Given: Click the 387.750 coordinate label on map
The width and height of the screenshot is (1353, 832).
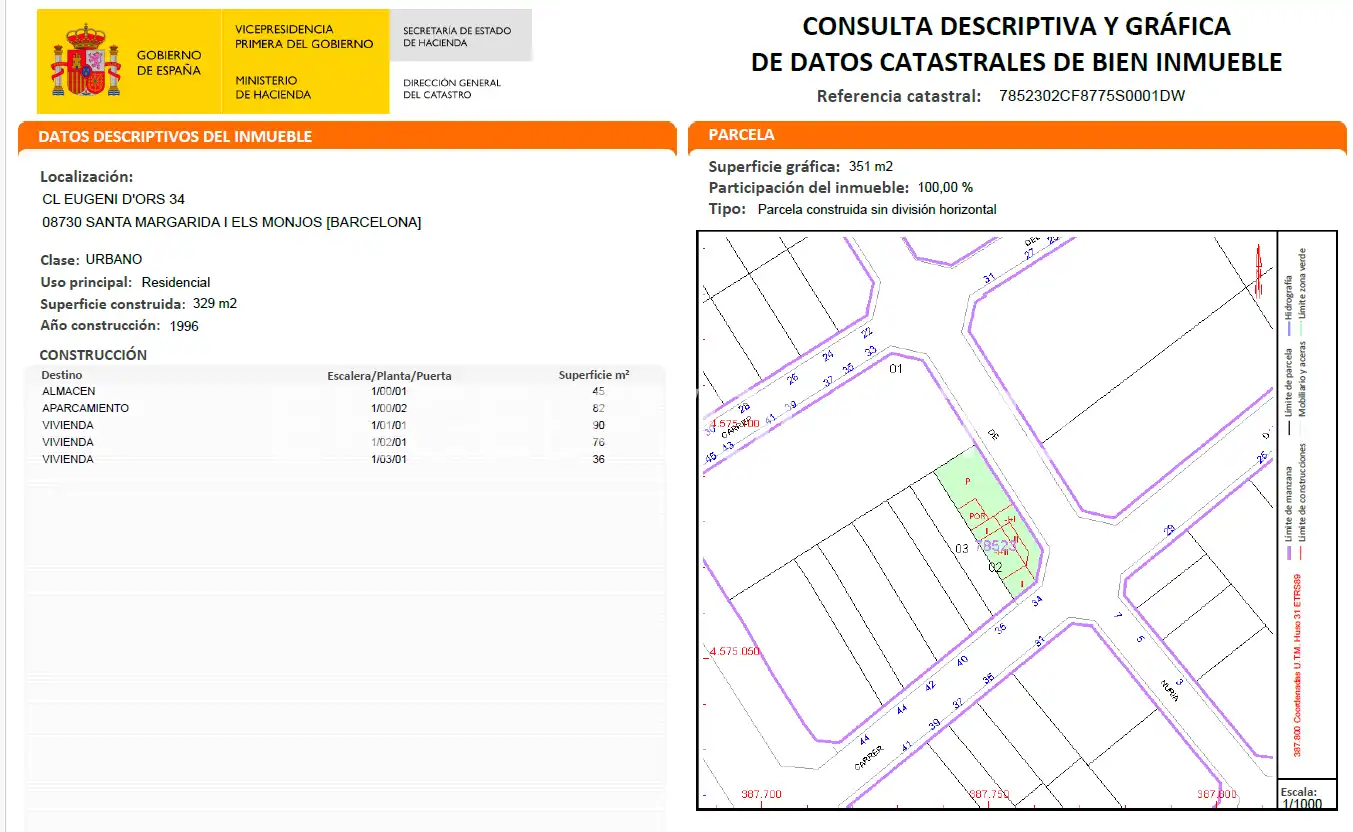Looking at the screenshot, I should point(990,793).
